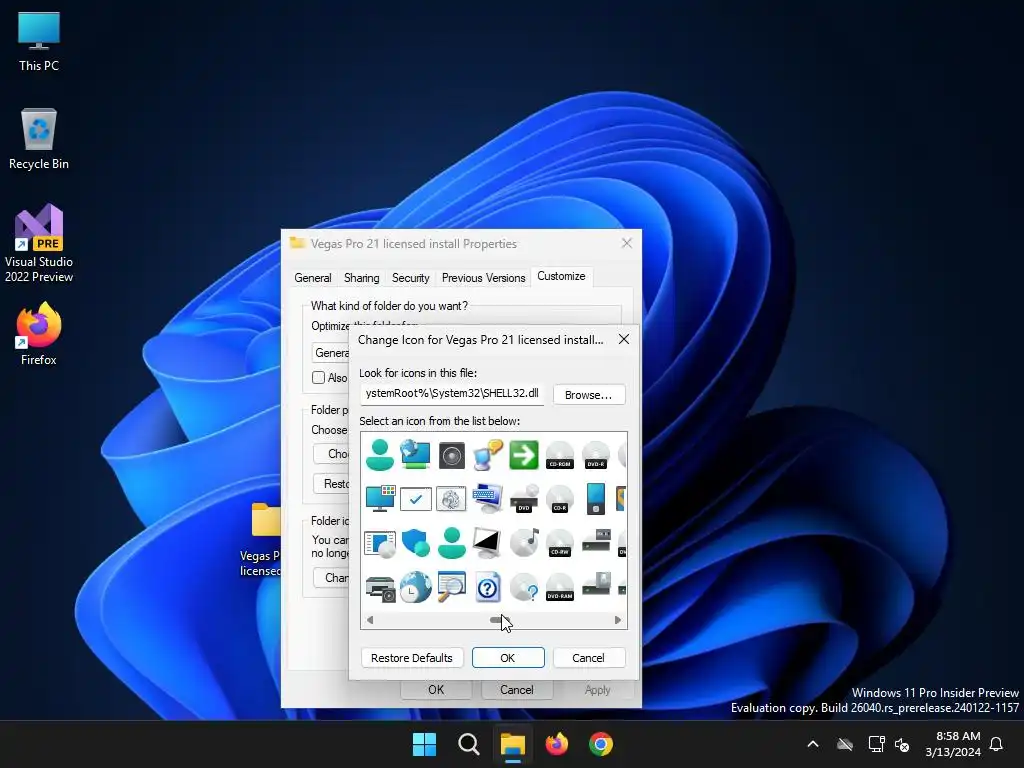Choose the computer with yellow speech bubble icon
The image size is (1024, 768).
click(488, 455)
